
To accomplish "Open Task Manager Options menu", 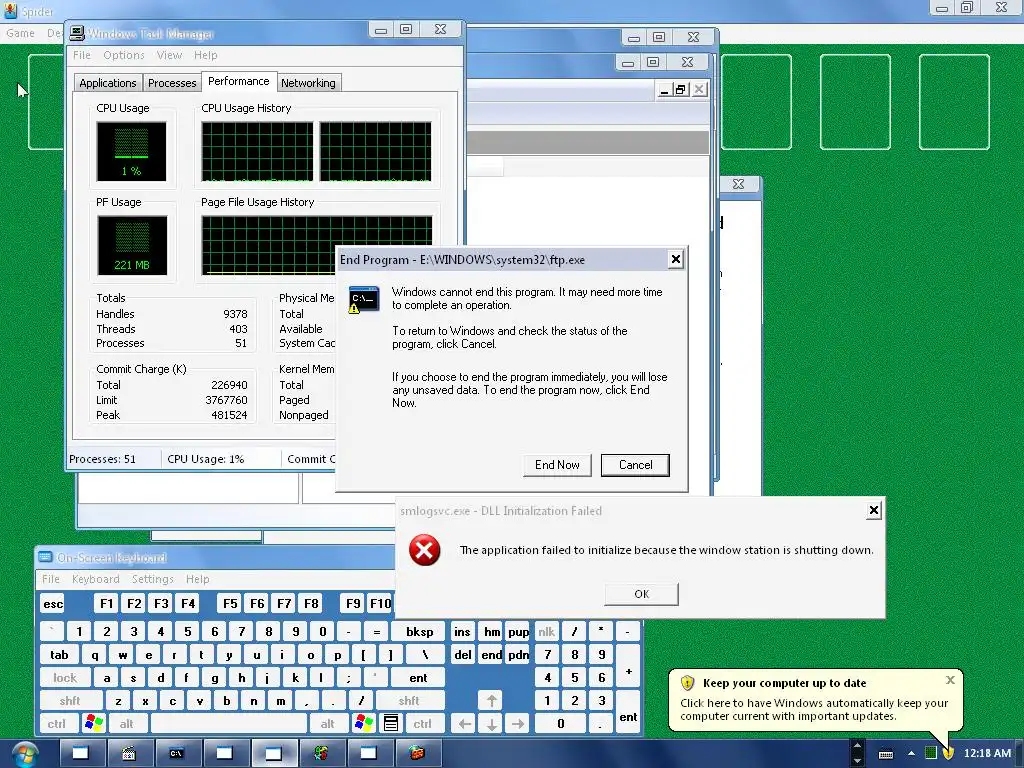I will (123, 55).
